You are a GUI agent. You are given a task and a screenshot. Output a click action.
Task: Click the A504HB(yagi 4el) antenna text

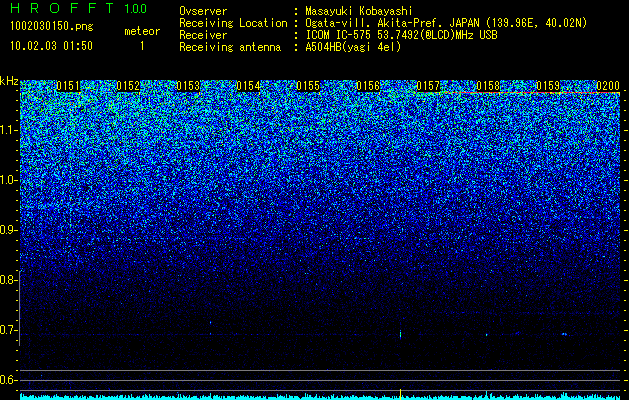click(353, 47)
